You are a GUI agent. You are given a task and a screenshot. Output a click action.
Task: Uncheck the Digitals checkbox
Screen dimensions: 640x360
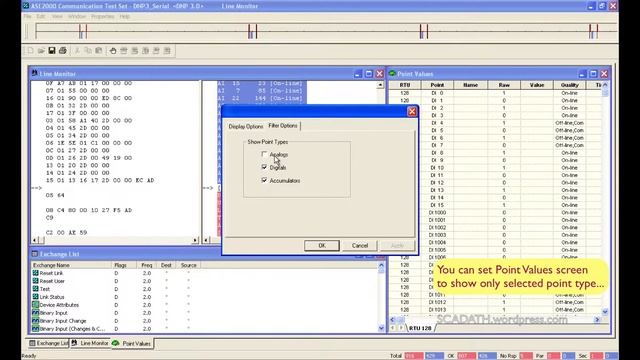click(264, 167)
